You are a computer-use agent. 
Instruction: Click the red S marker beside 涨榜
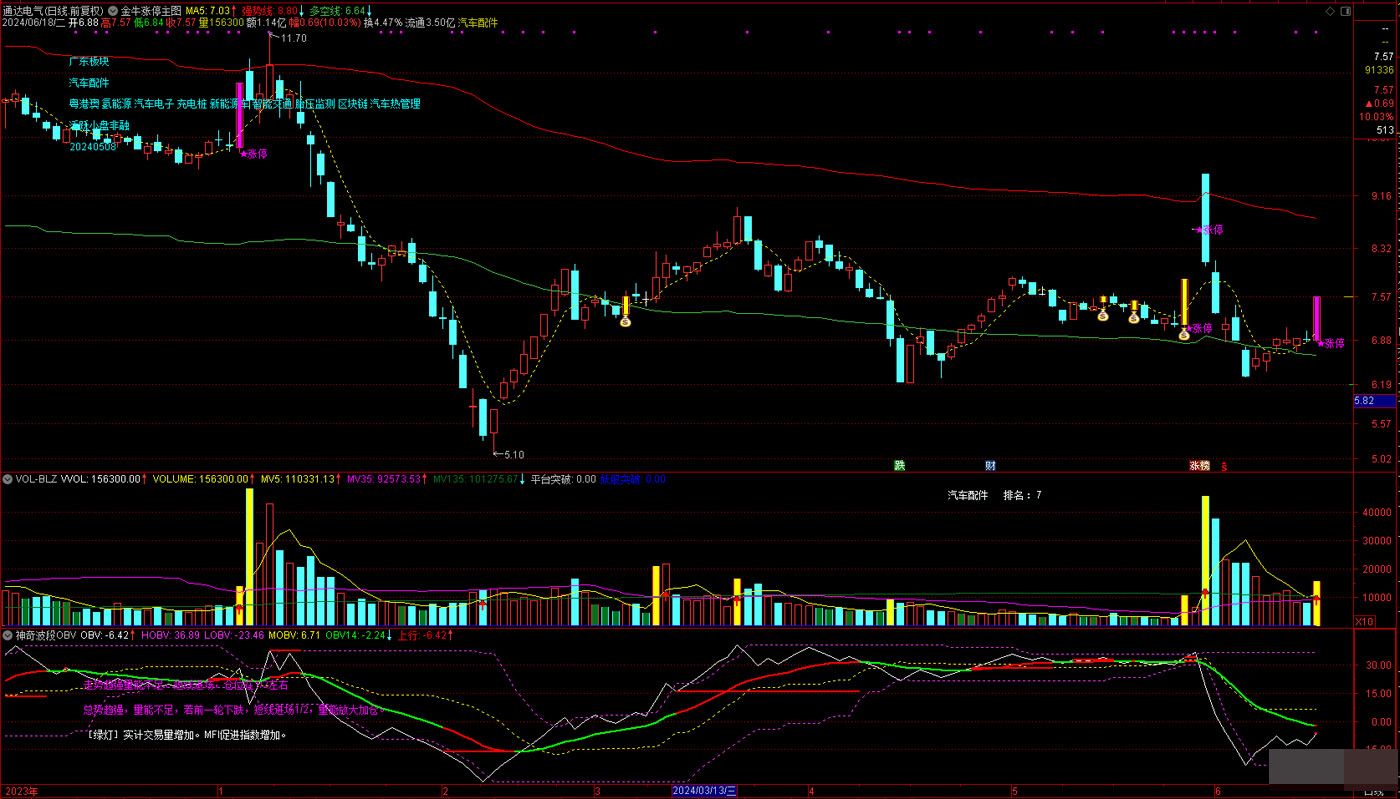tap(1223, 466)
